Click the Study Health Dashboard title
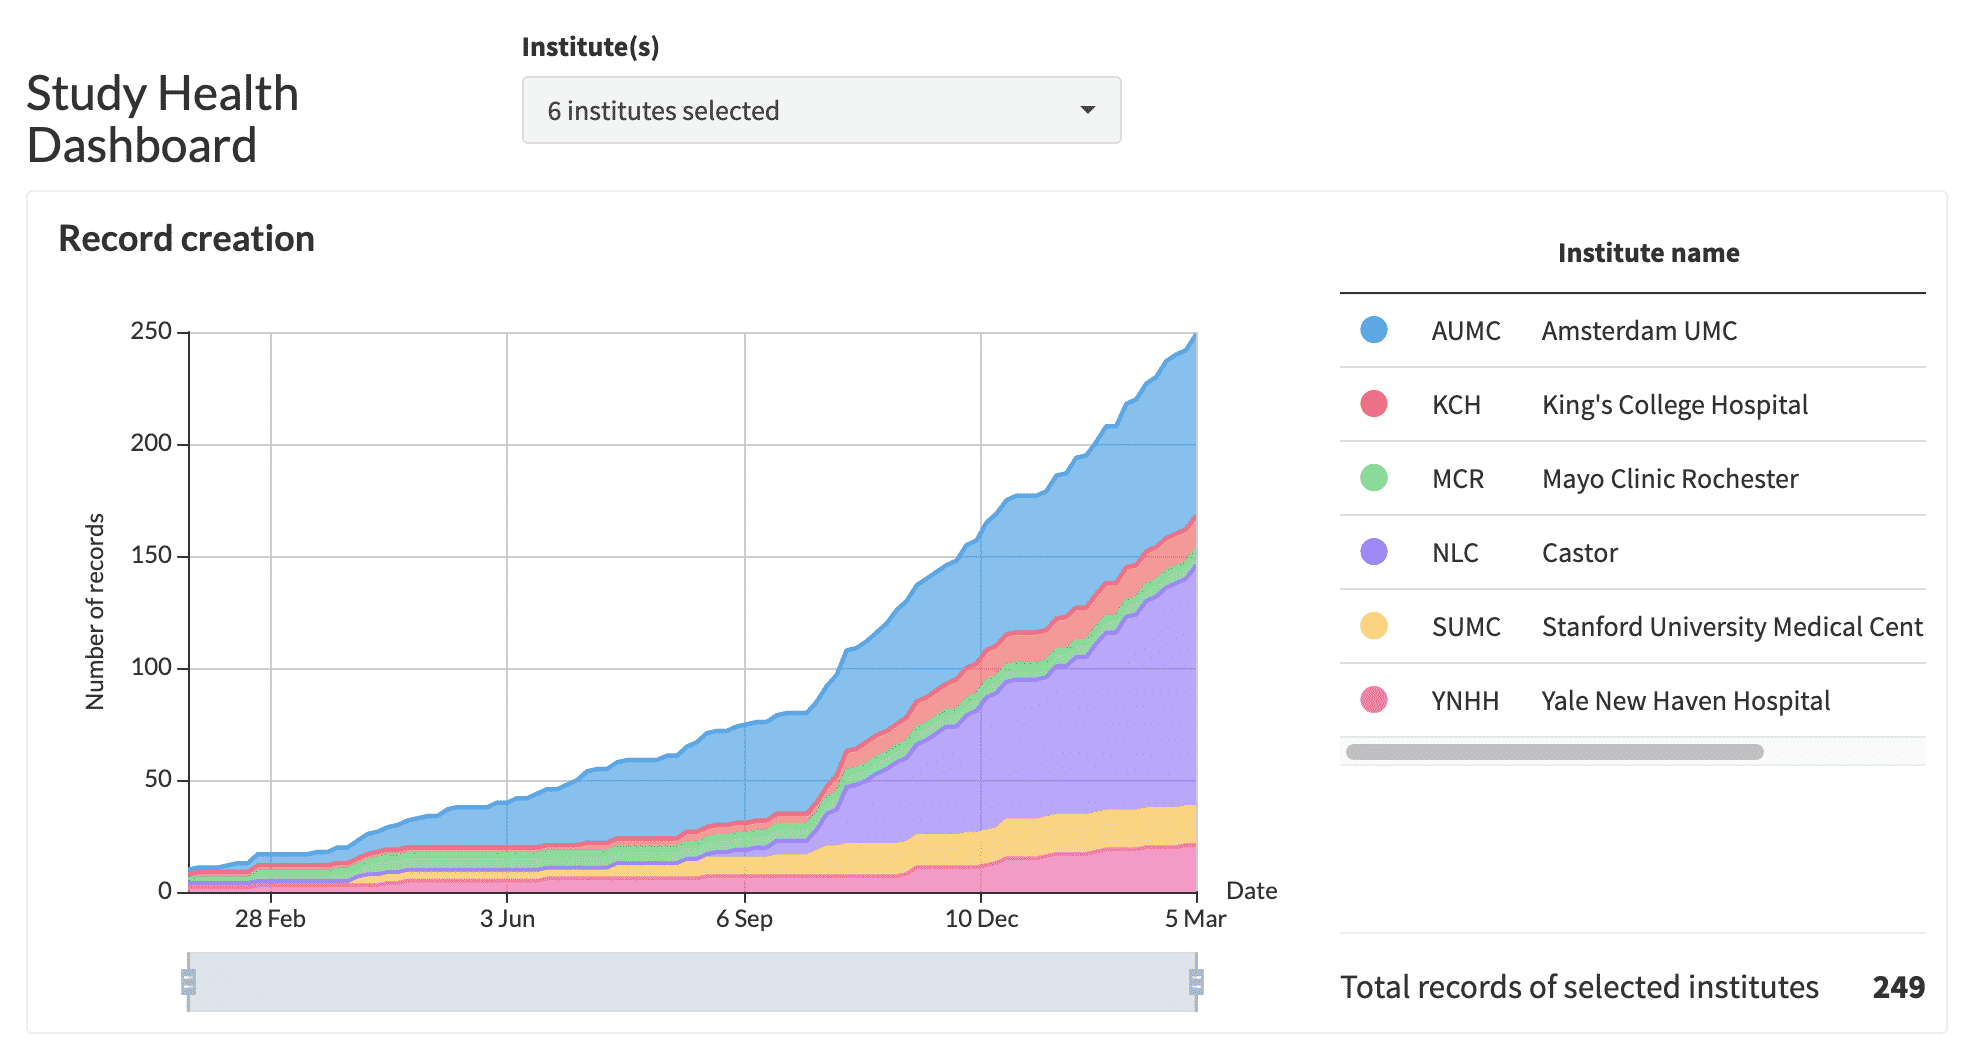This screenshot has width=1968, height=1054. tap(162, 119)
